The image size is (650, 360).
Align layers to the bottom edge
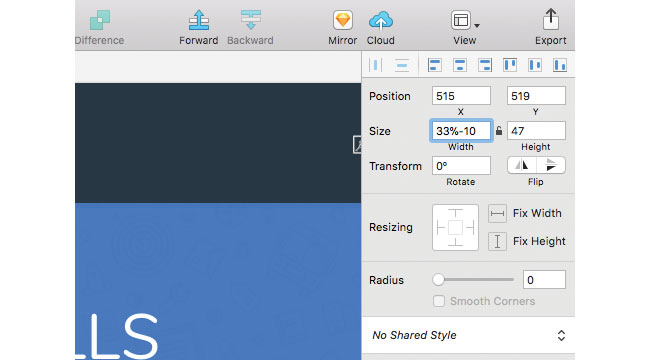click(560, 65)
